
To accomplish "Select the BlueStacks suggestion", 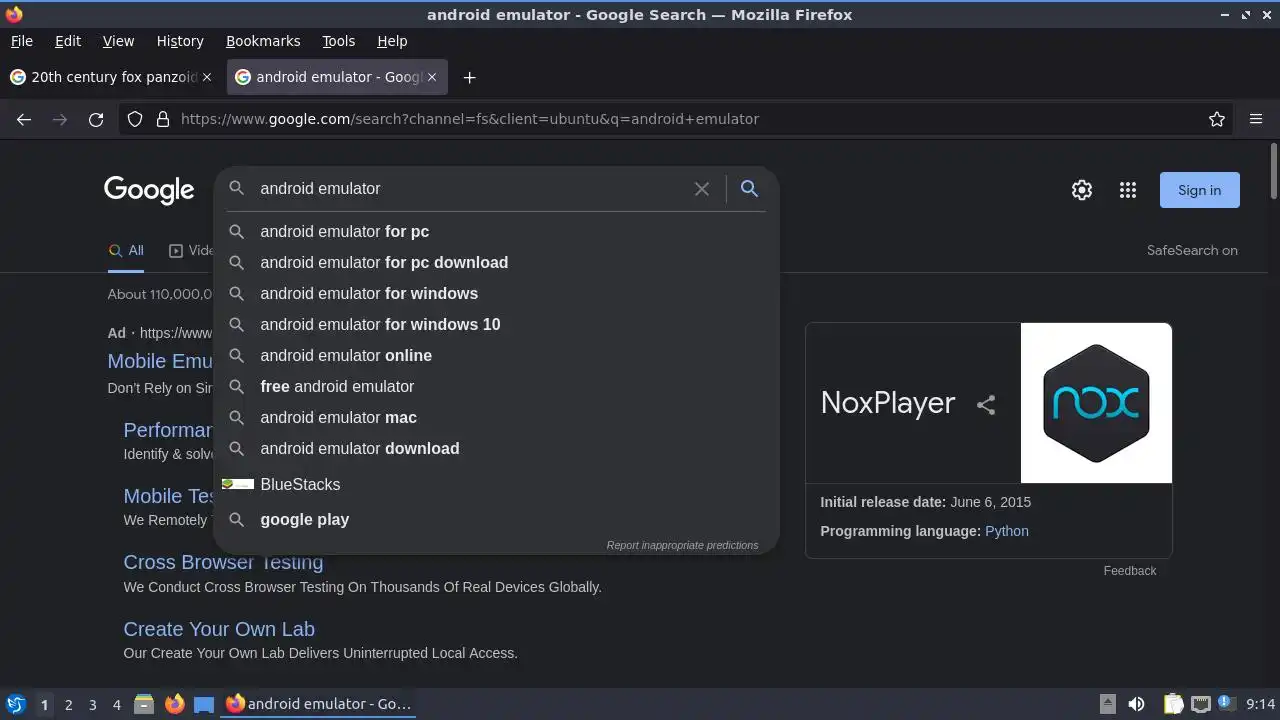I will pos(496,484).
